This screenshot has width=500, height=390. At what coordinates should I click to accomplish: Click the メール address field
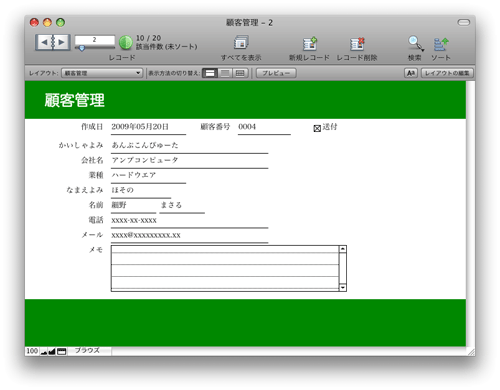(x=189, y=236)
